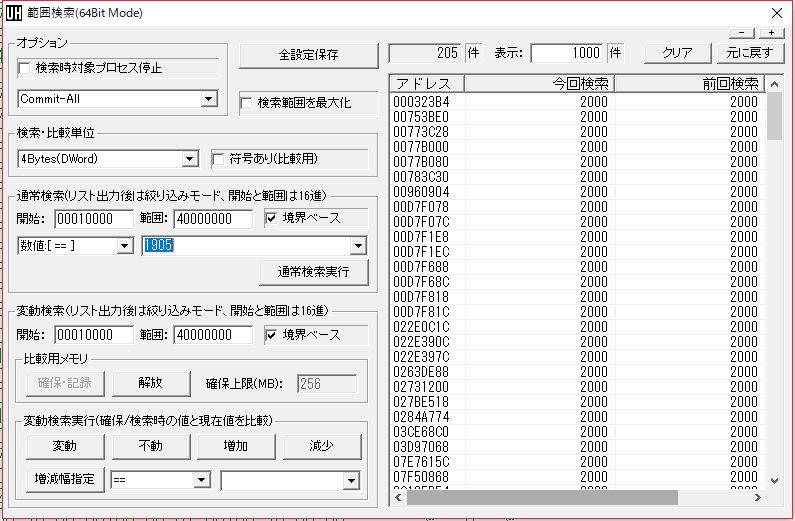Select address row 00D7F688
This screenshot has width=795, height=521.
[x=577, y=267]
